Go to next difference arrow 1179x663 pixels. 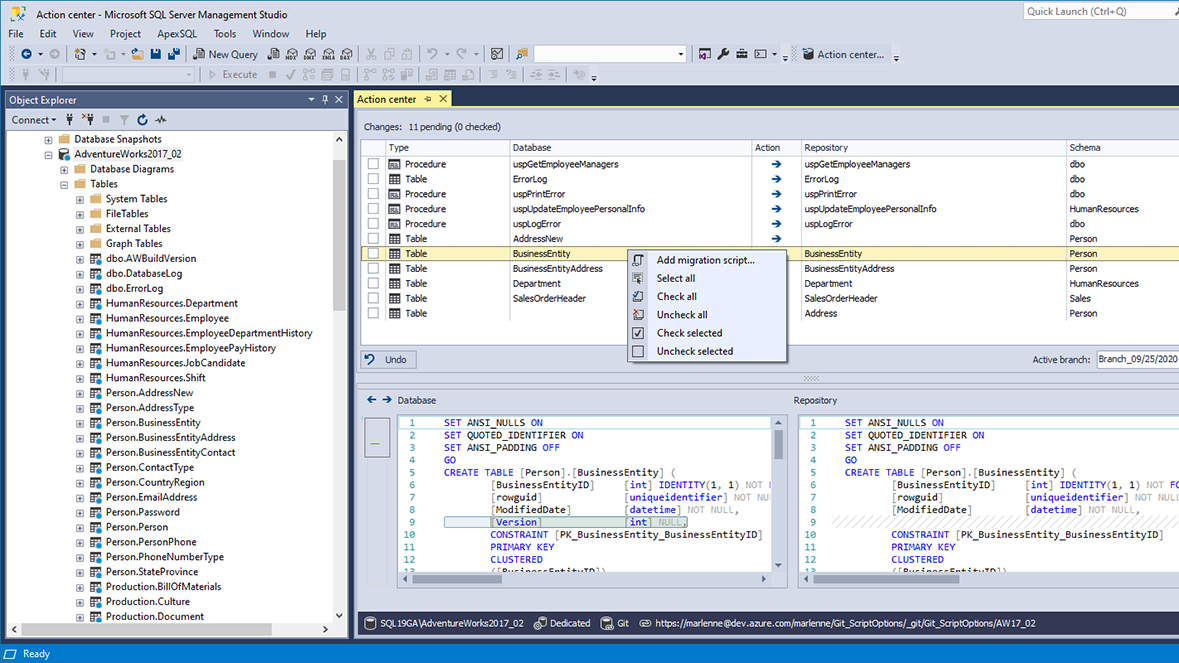click(386, 400)
